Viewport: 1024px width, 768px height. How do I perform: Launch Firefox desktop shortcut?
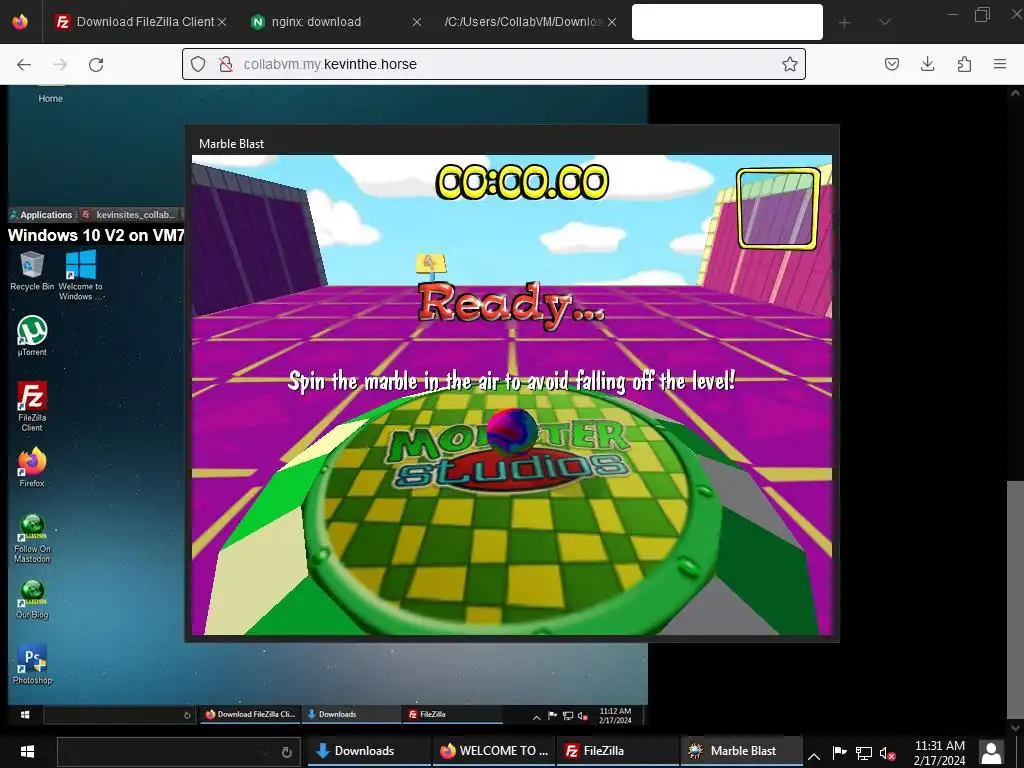click(x=32, y=467)
